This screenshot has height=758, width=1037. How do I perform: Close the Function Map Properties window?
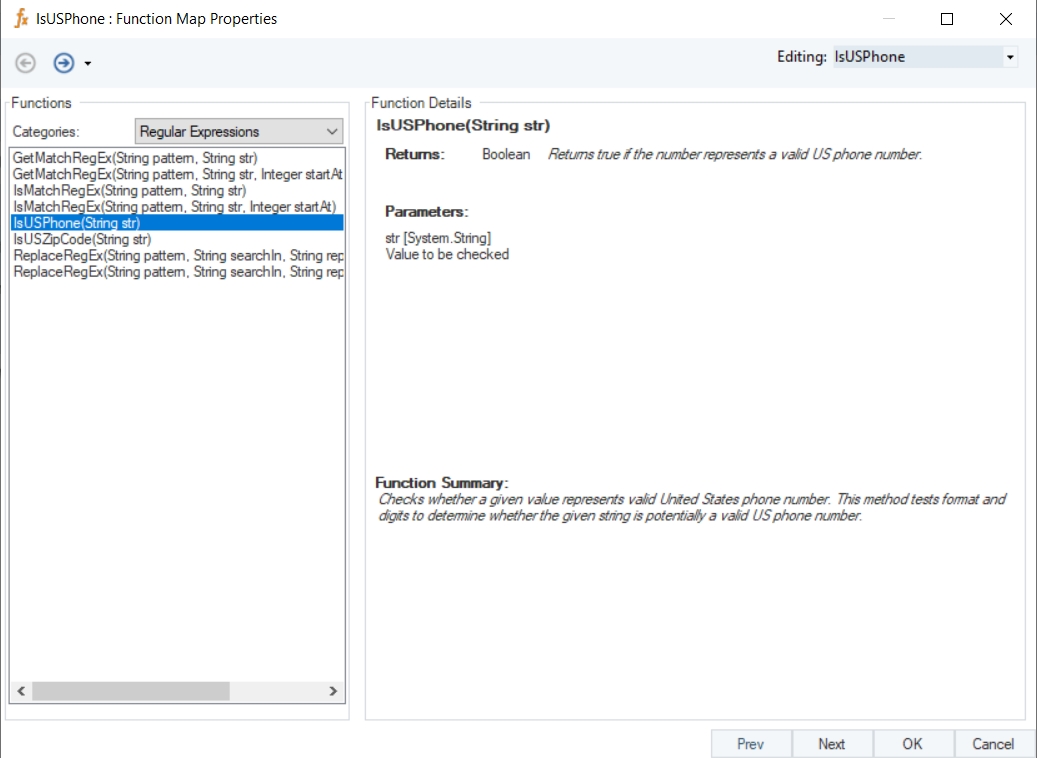(x=1006, y=19)
